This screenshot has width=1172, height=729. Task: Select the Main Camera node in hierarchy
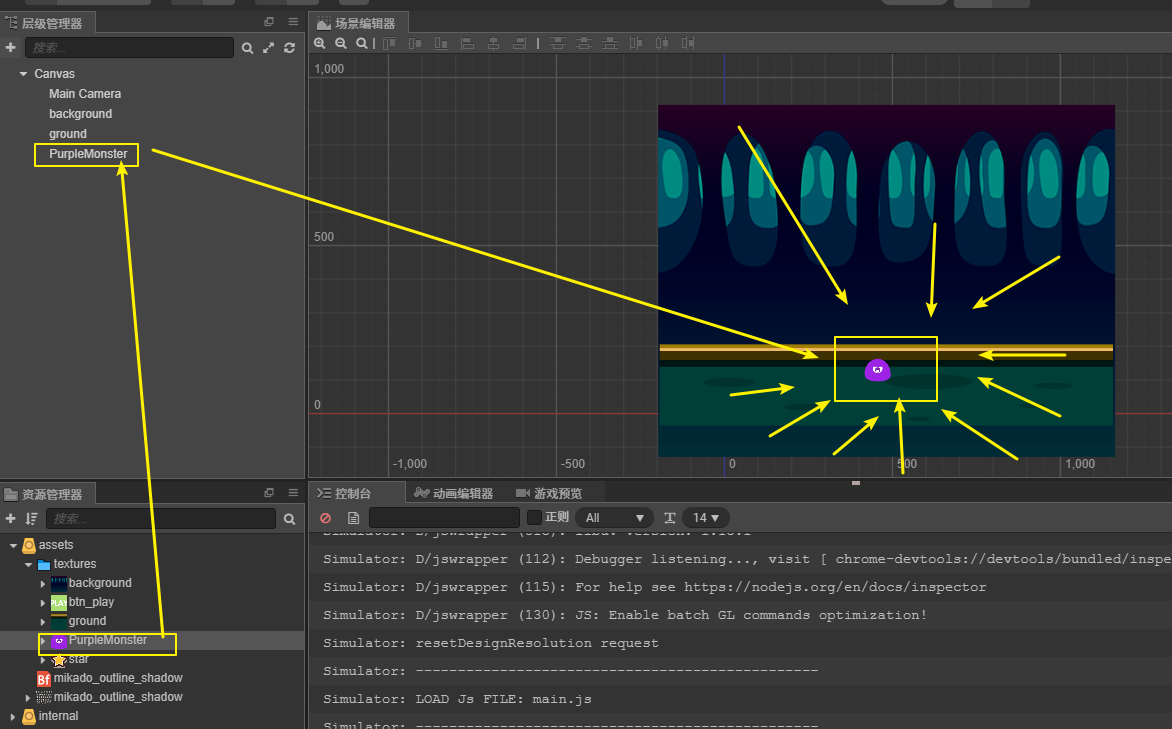point(85,94)
